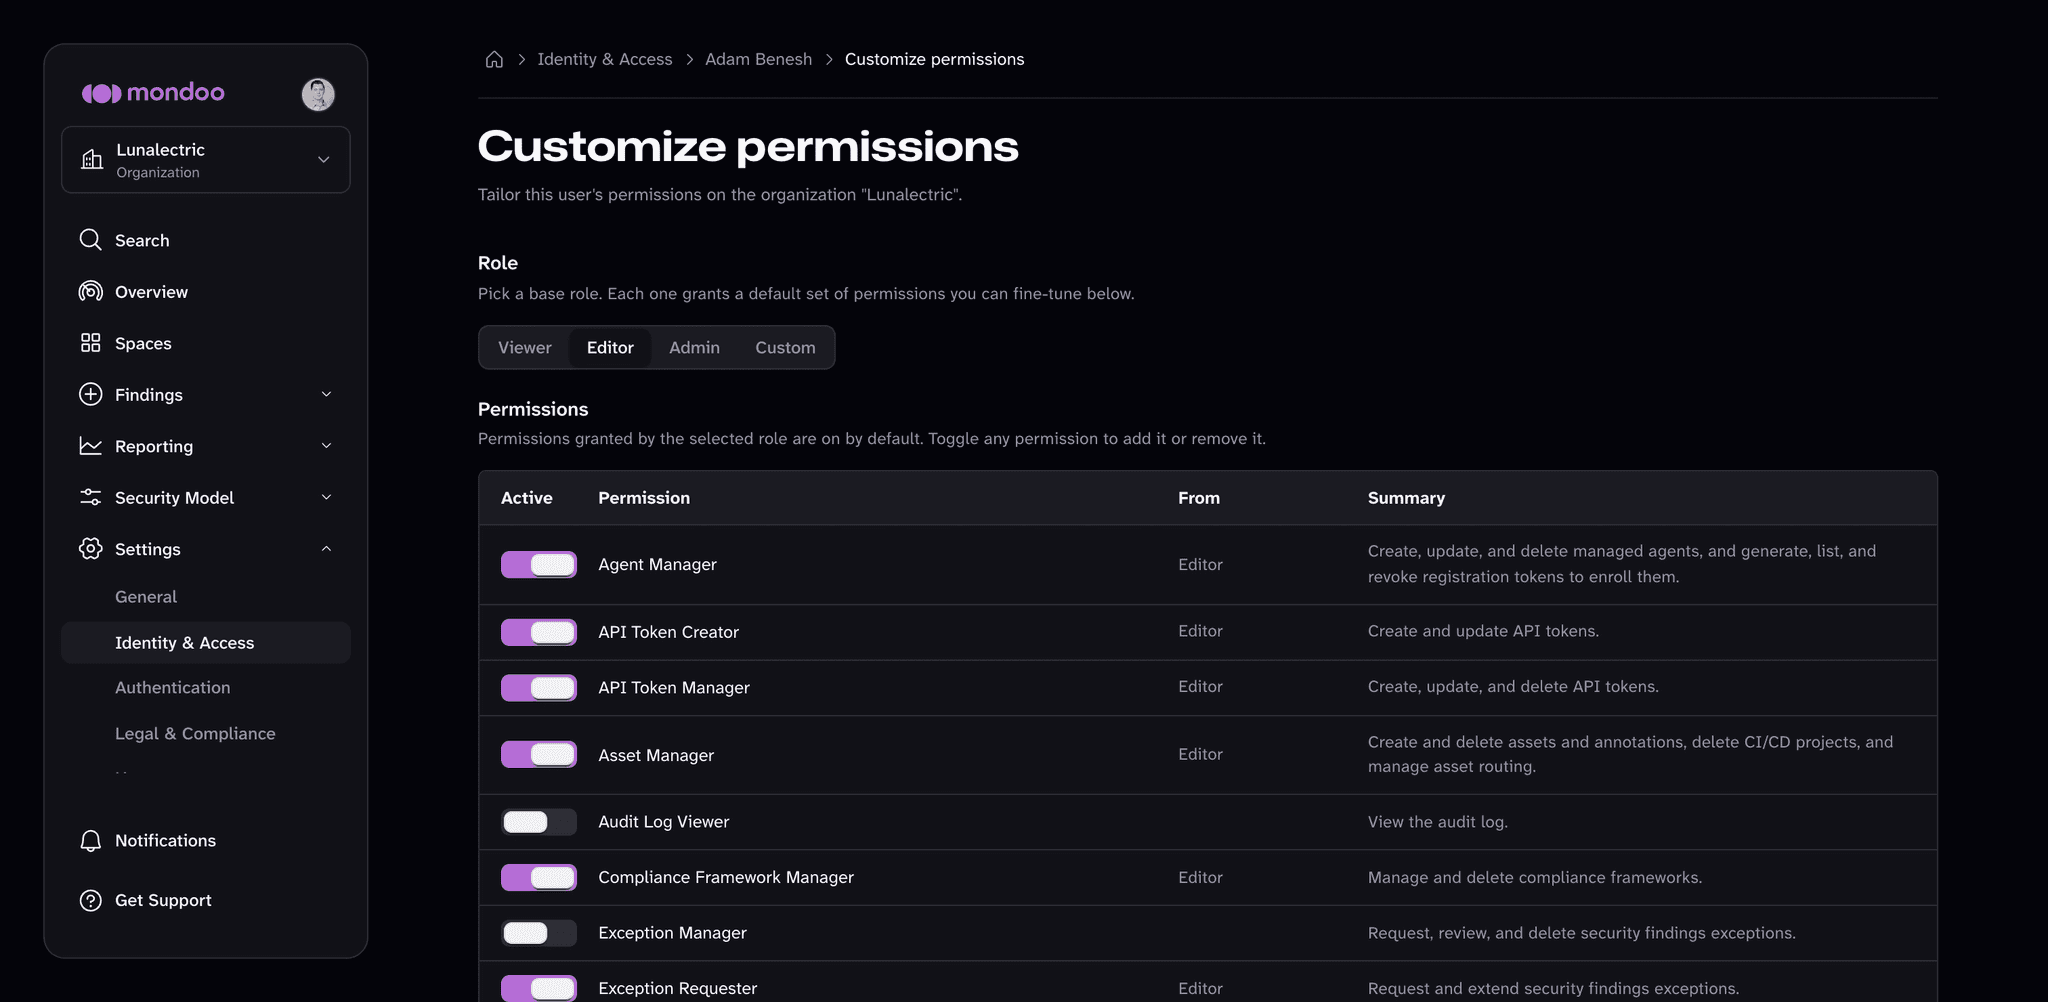Select the Editor role tab

pos(610,347)
